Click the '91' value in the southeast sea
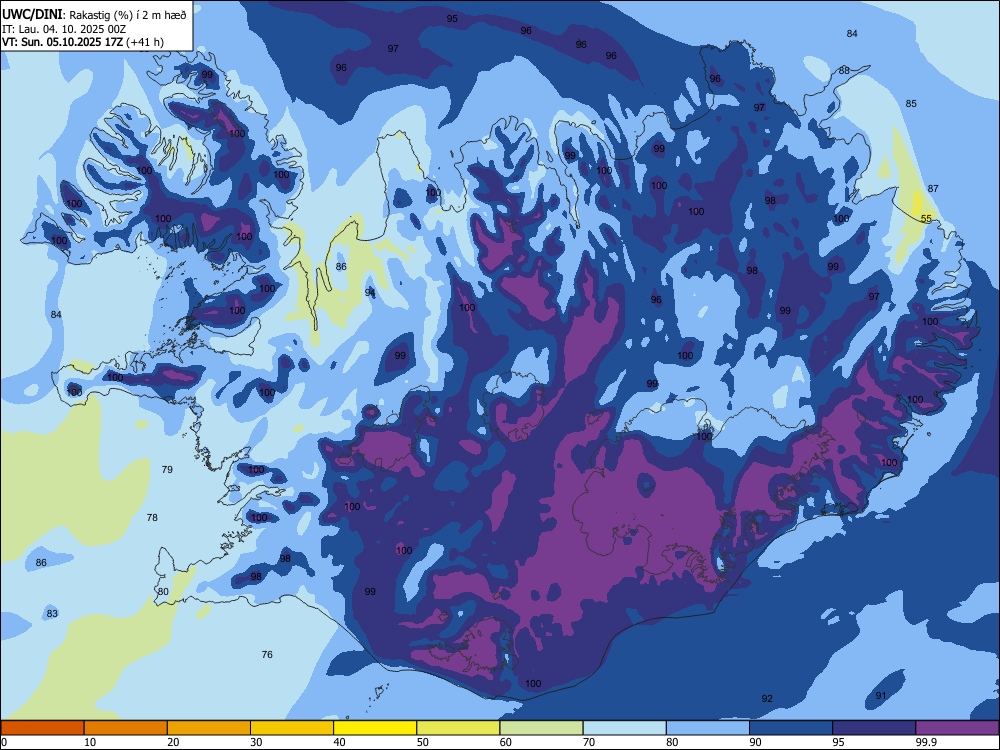Viewport: 1000px width, 750px height. coord(881,696)
